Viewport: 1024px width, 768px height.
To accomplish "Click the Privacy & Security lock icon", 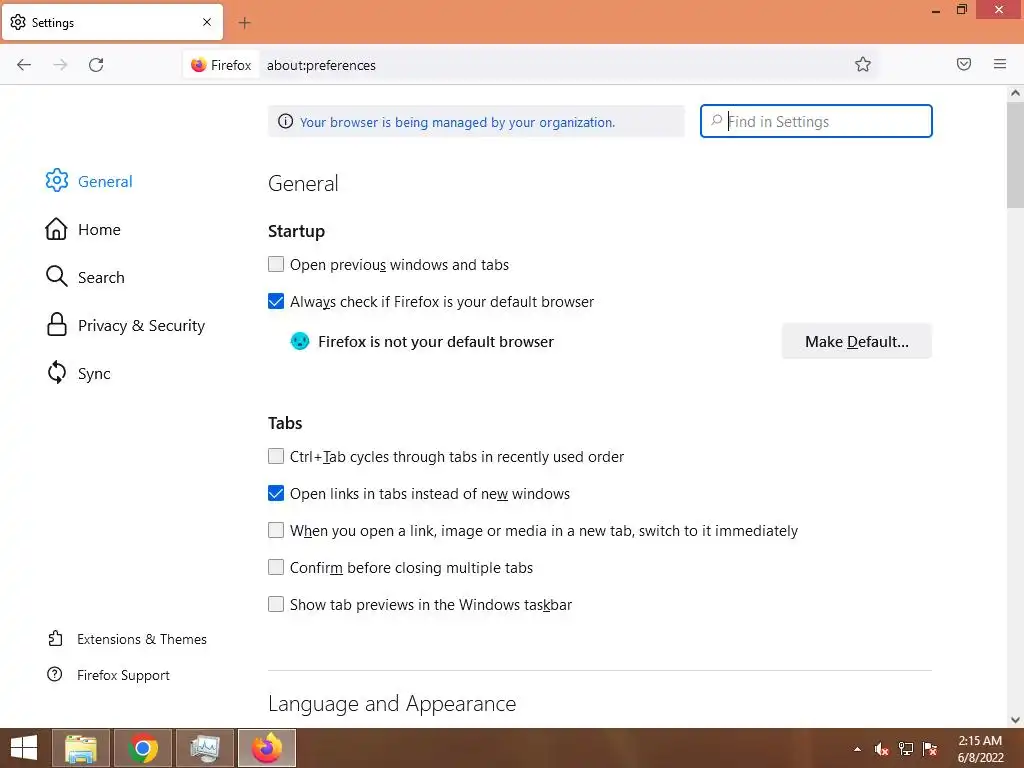I will coord(57,325).
